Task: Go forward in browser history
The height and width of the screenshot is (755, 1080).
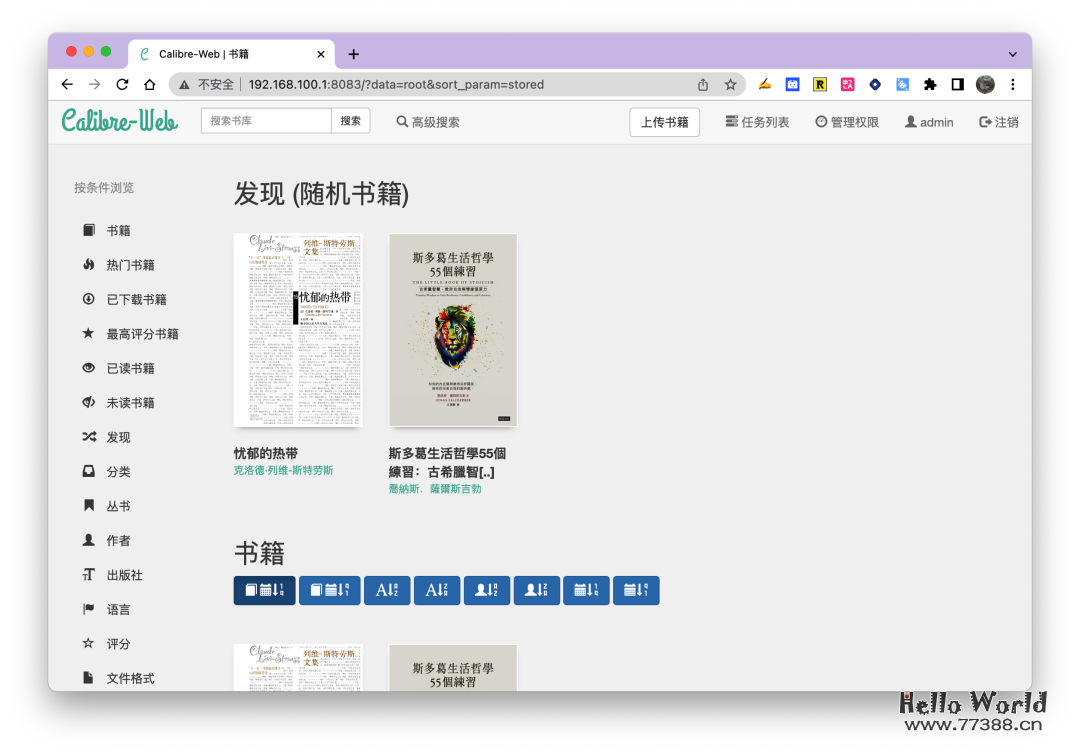Action: 94,84
